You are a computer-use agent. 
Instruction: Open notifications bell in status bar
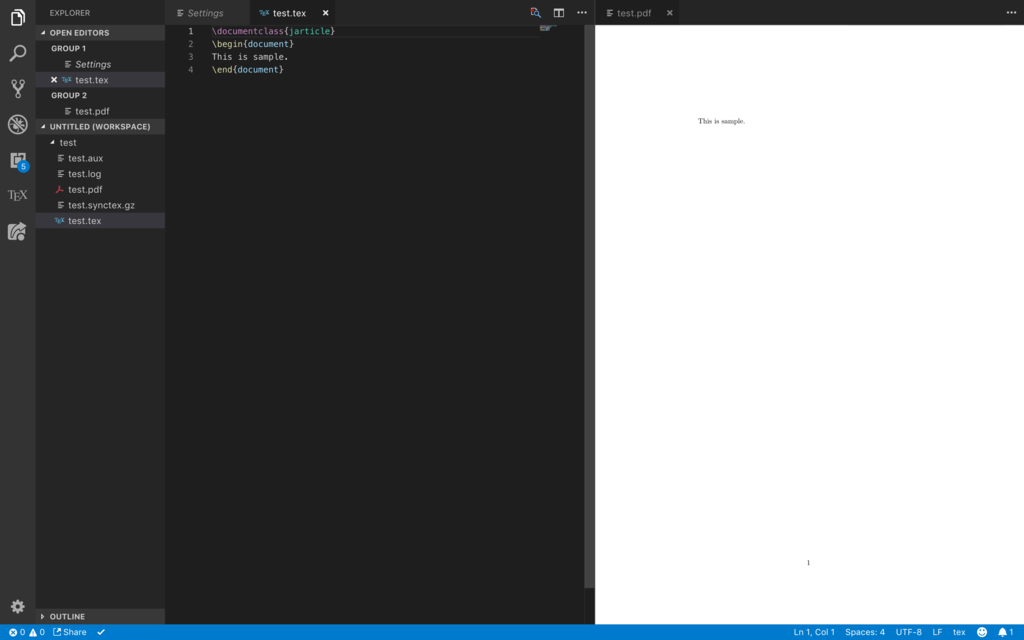pos(1006,632)
